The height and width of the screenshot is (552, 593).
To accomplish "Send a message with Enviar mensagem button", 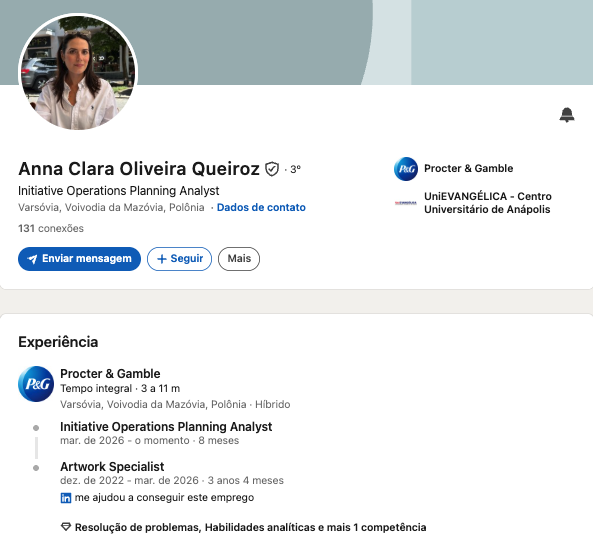I will [x=79, y=259].
